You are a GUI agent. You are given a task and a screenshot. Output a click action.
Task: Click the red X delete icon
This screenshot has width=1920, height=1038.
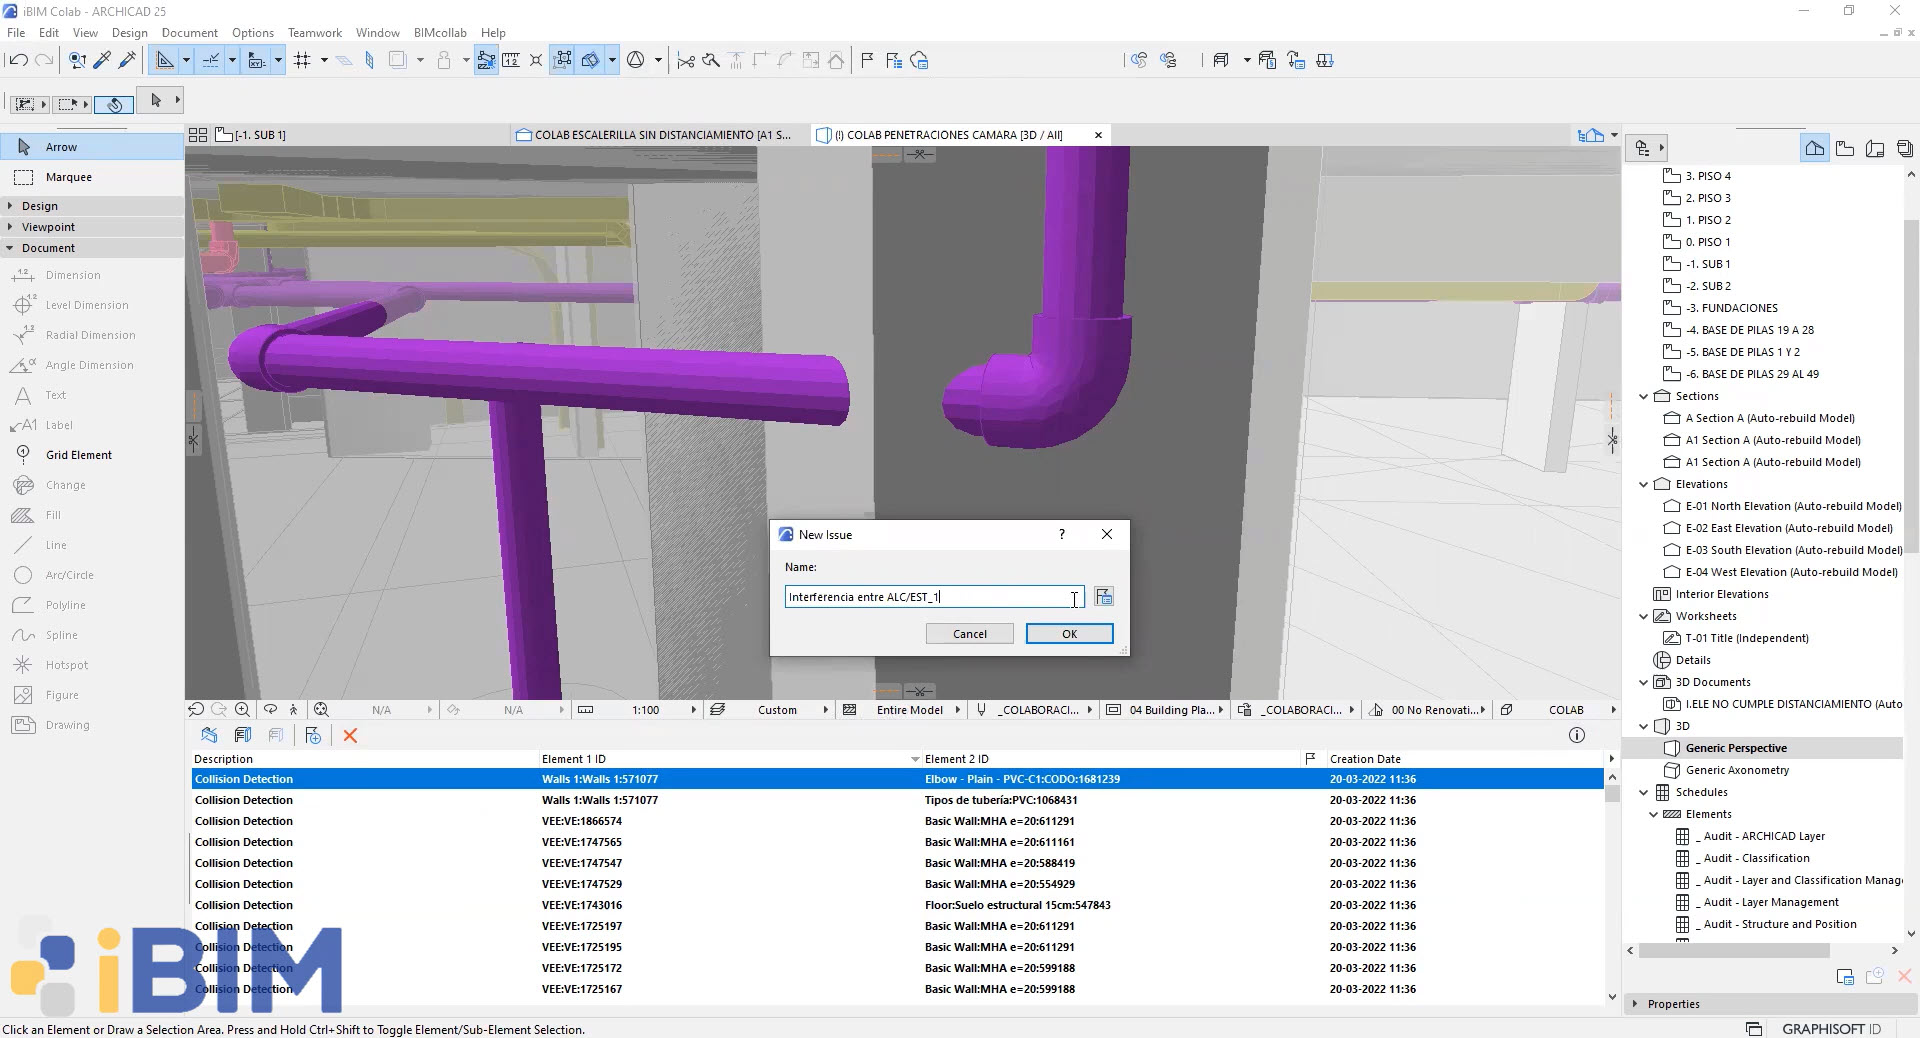pos(350,736)
